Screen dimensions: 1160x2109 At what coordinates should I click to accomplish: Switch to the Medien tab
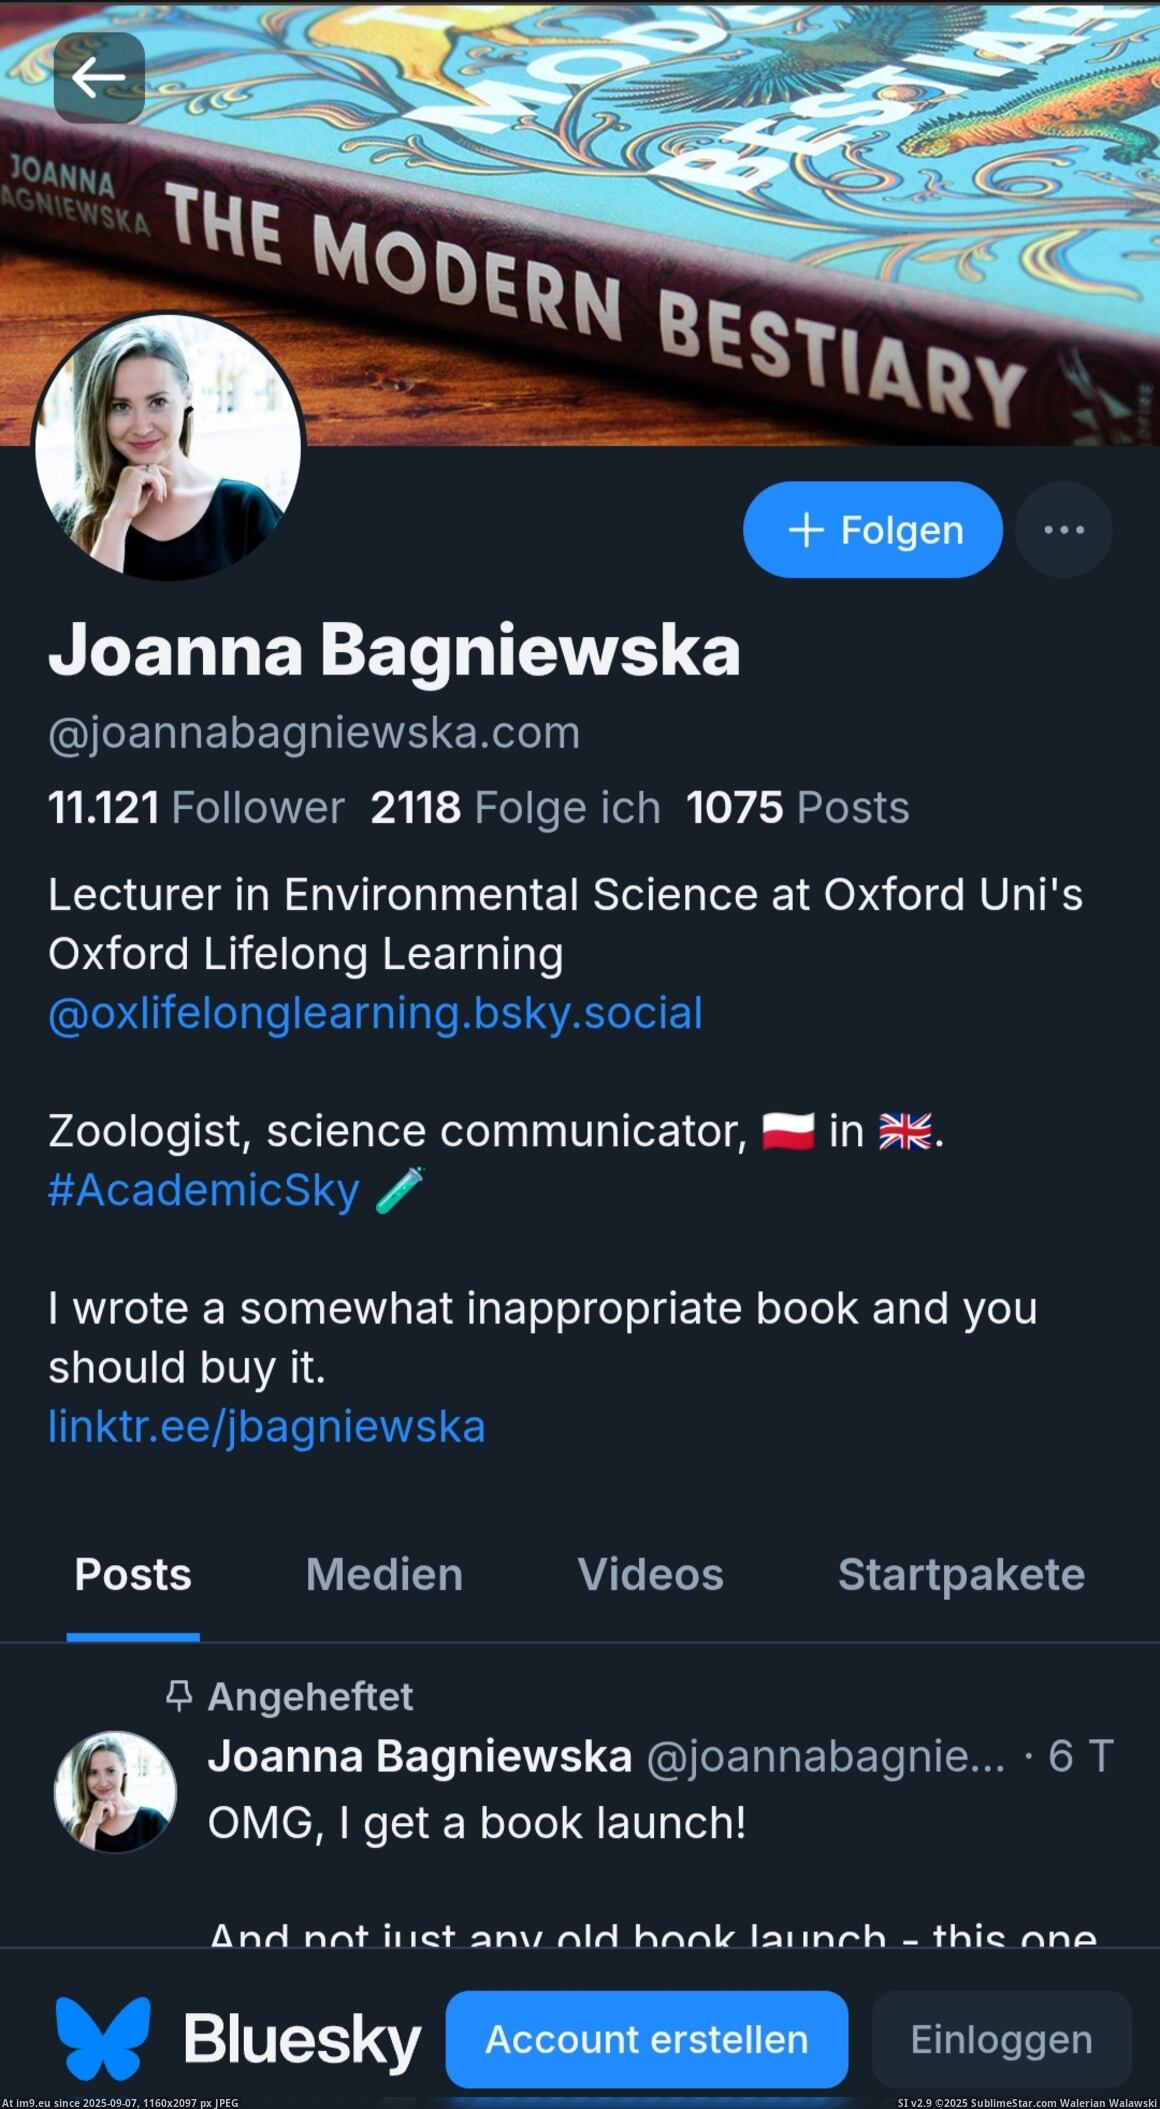click(x=384, y=1575)
